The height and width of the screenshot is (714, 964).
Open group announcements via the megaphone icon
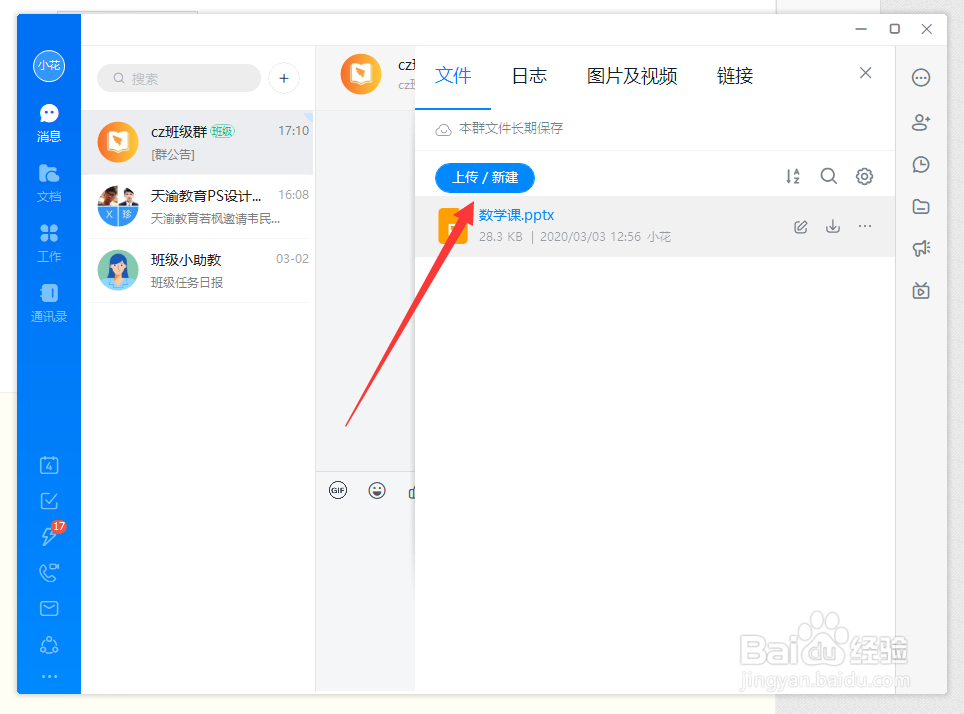(921, 248)
